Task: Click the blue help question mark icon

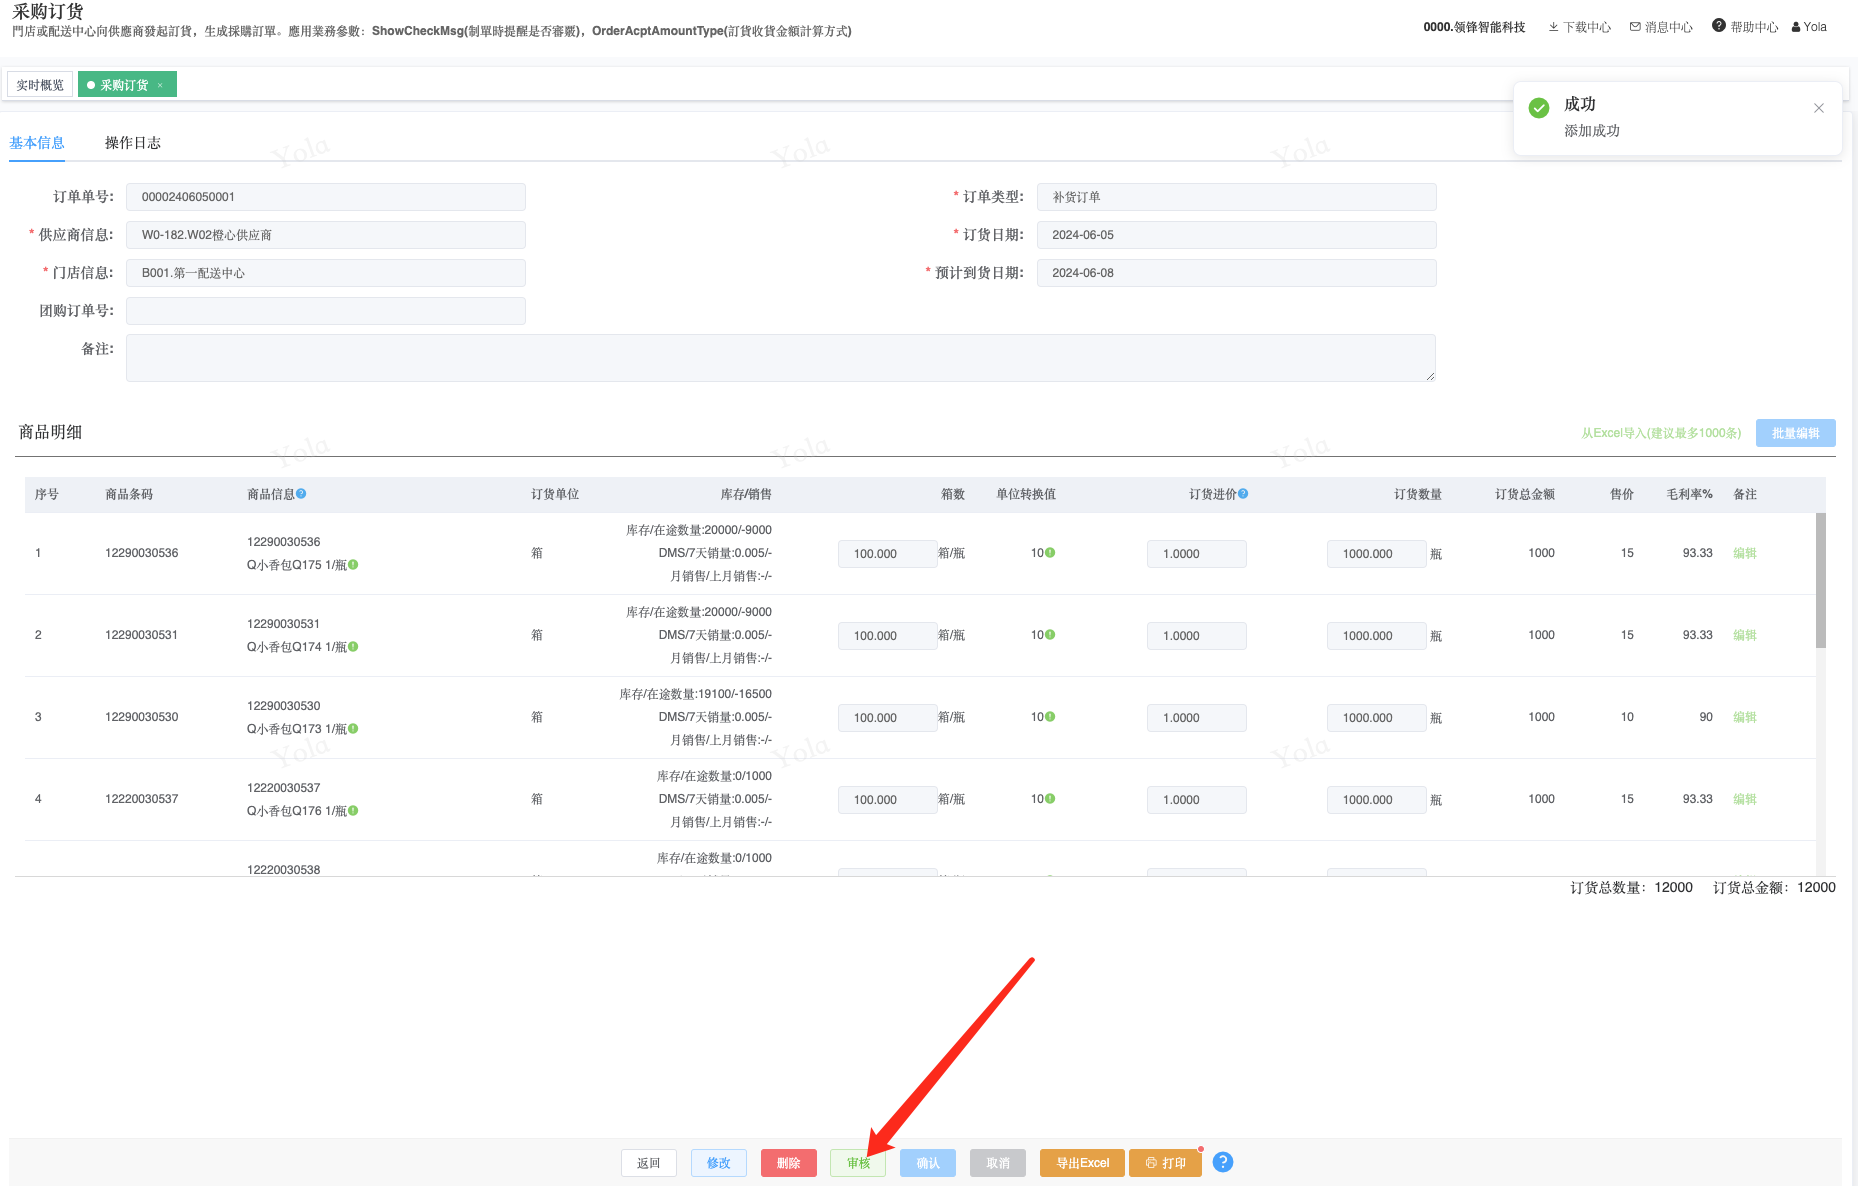Action: pyautogui.click(x=1223, y=1162)
